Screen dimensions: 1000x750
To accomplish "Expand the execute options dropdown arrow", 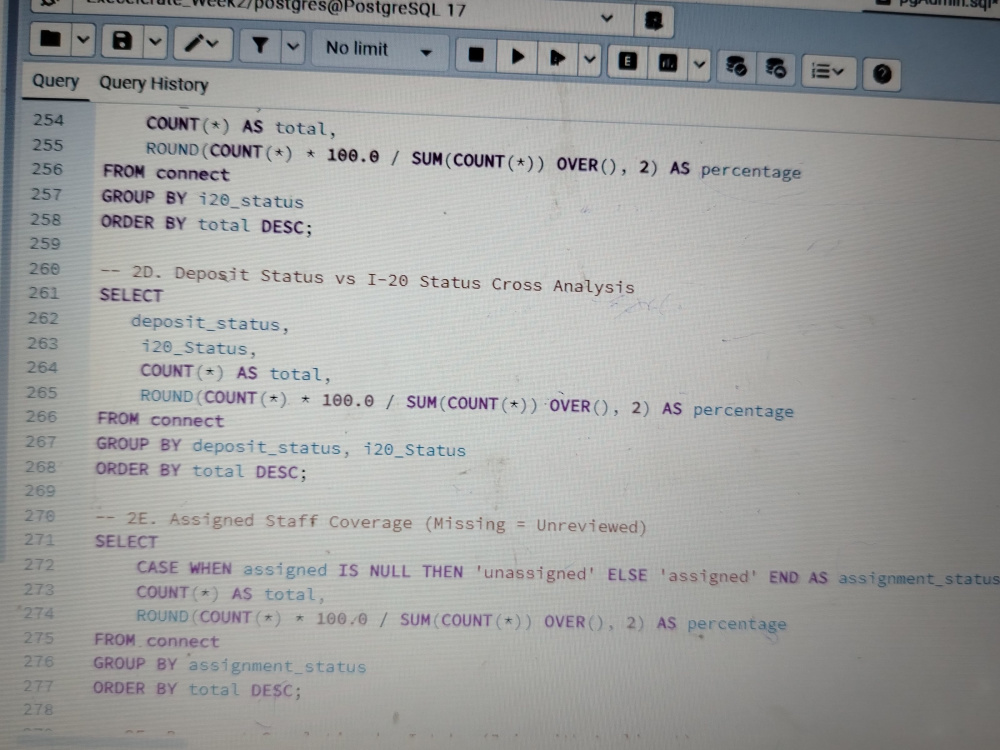I will tap(589, 60).
